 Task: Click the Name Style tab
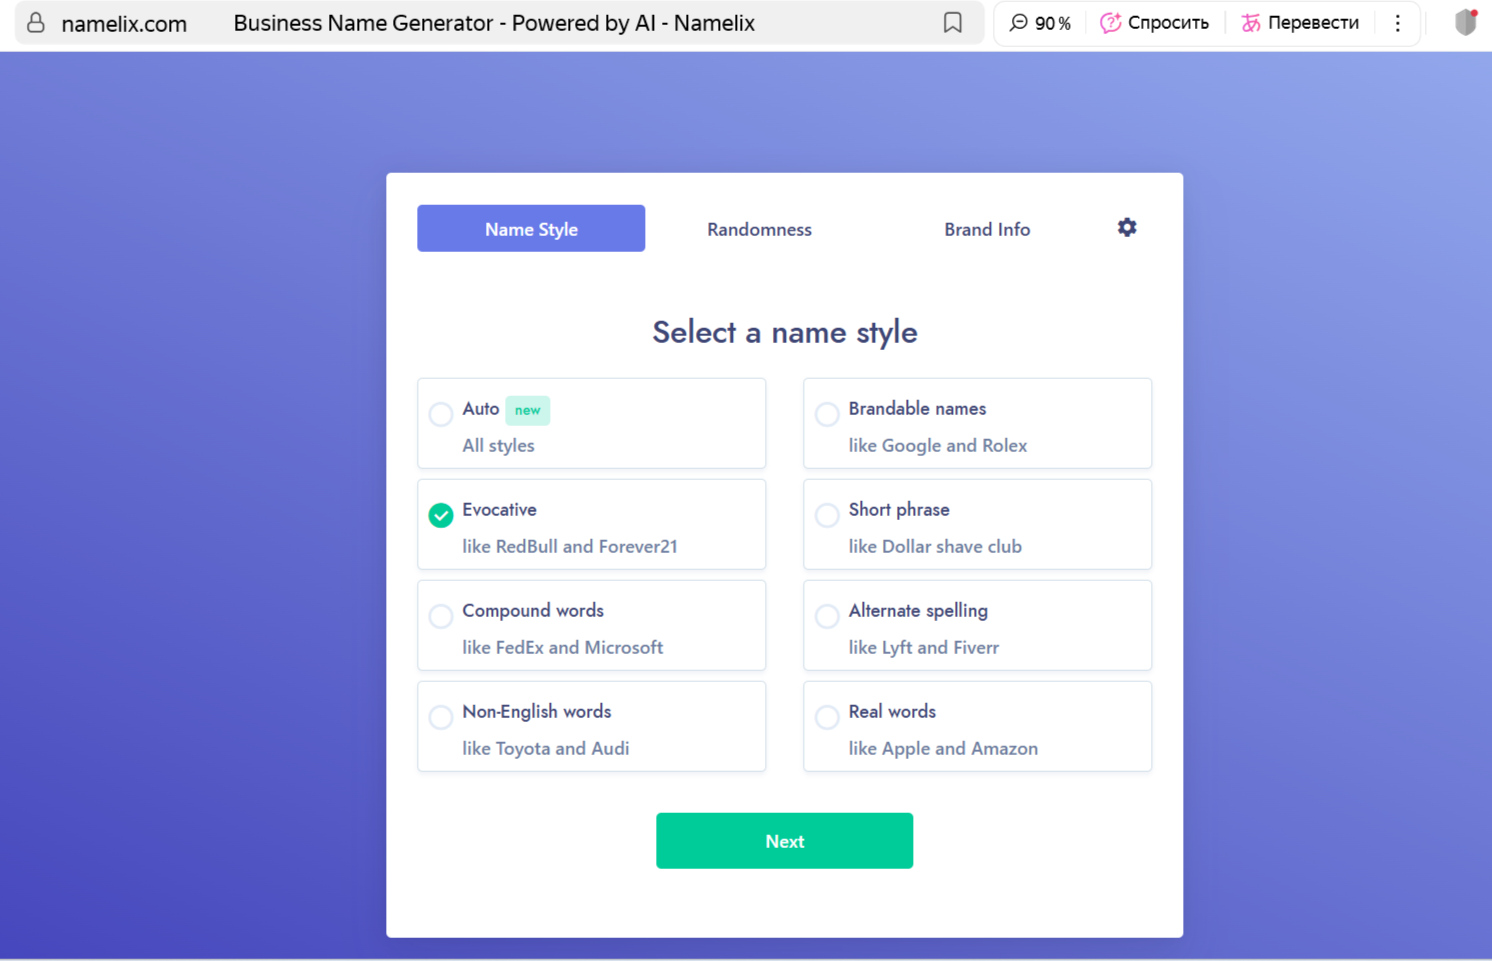(x=531, y=229)
